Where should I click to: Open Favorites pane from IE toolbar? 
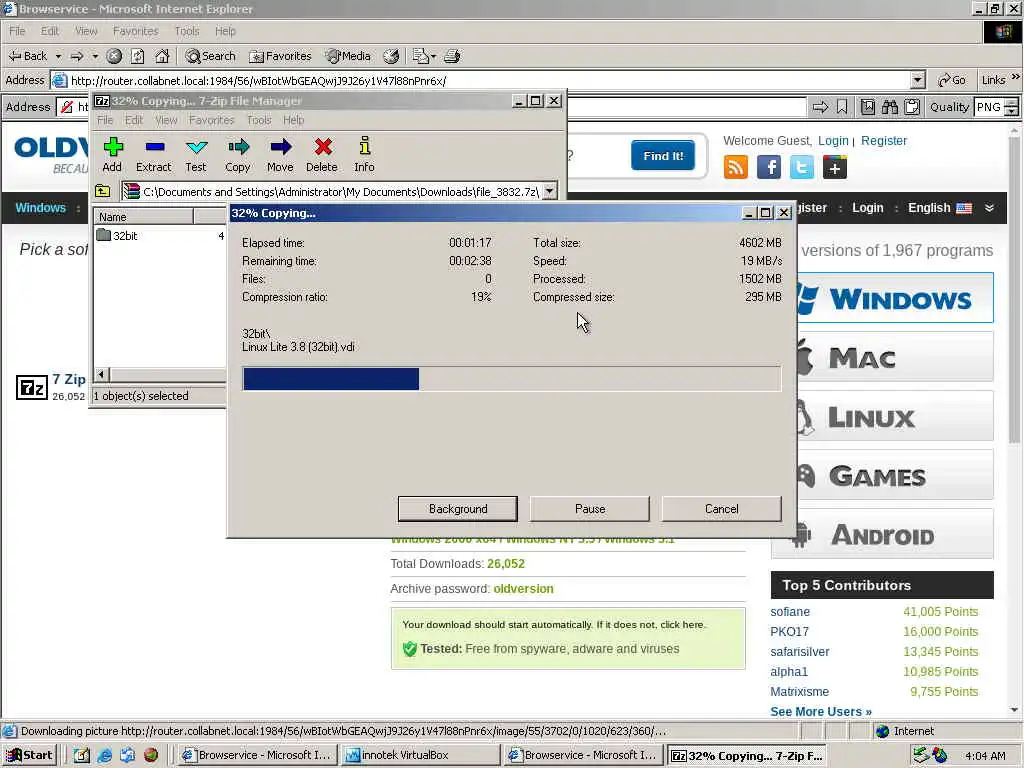281,56
